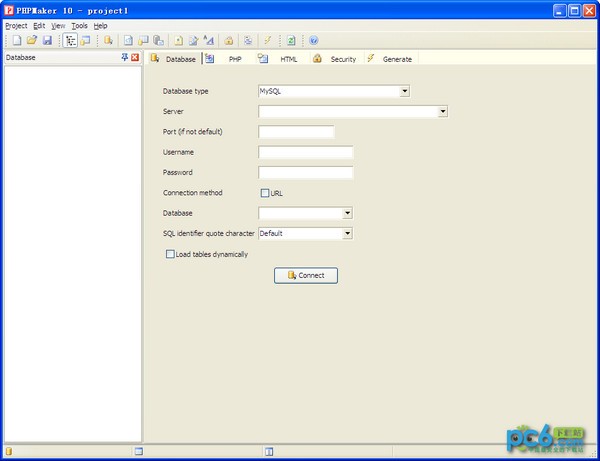Minimize the PHPMaker window
The width and height of the screenshot is (600, 461).
(560, 11)
